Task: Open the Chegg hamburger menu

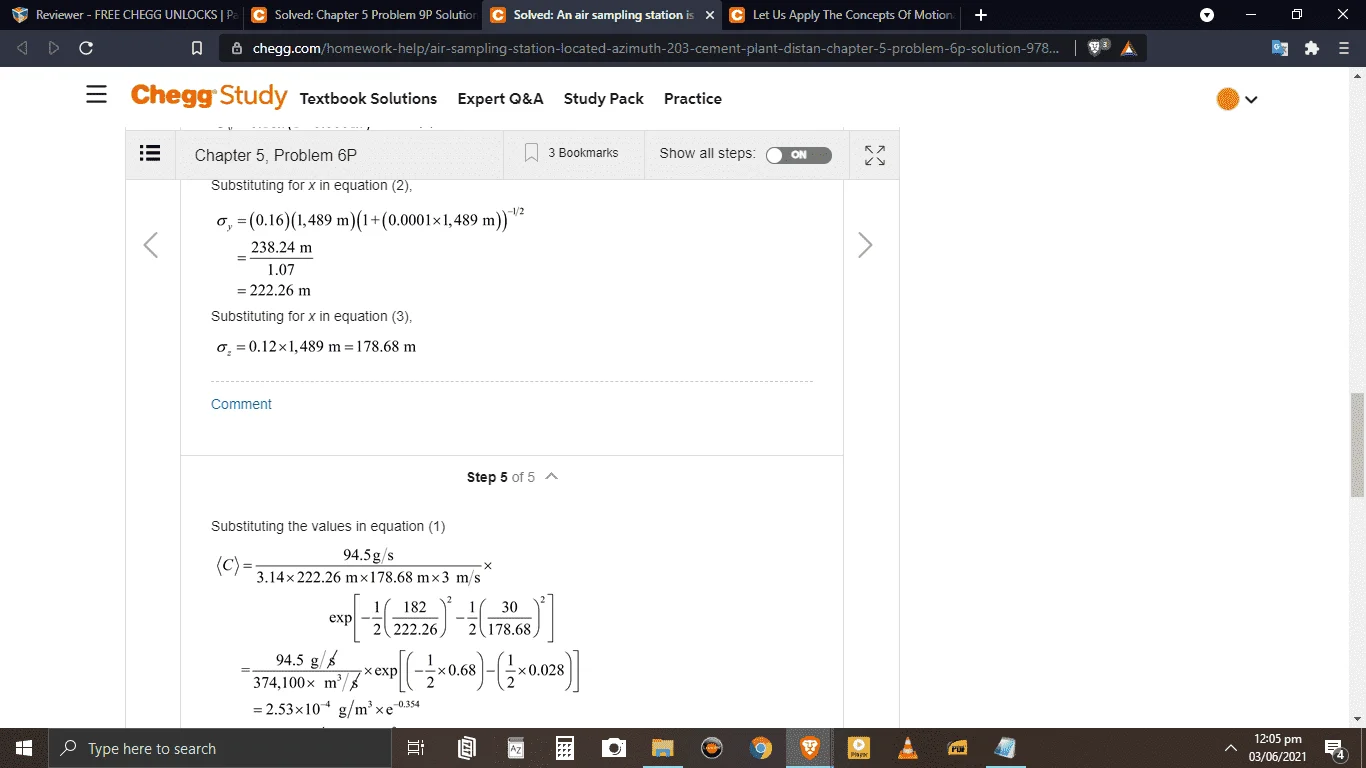Action: [x=96, y=95]
